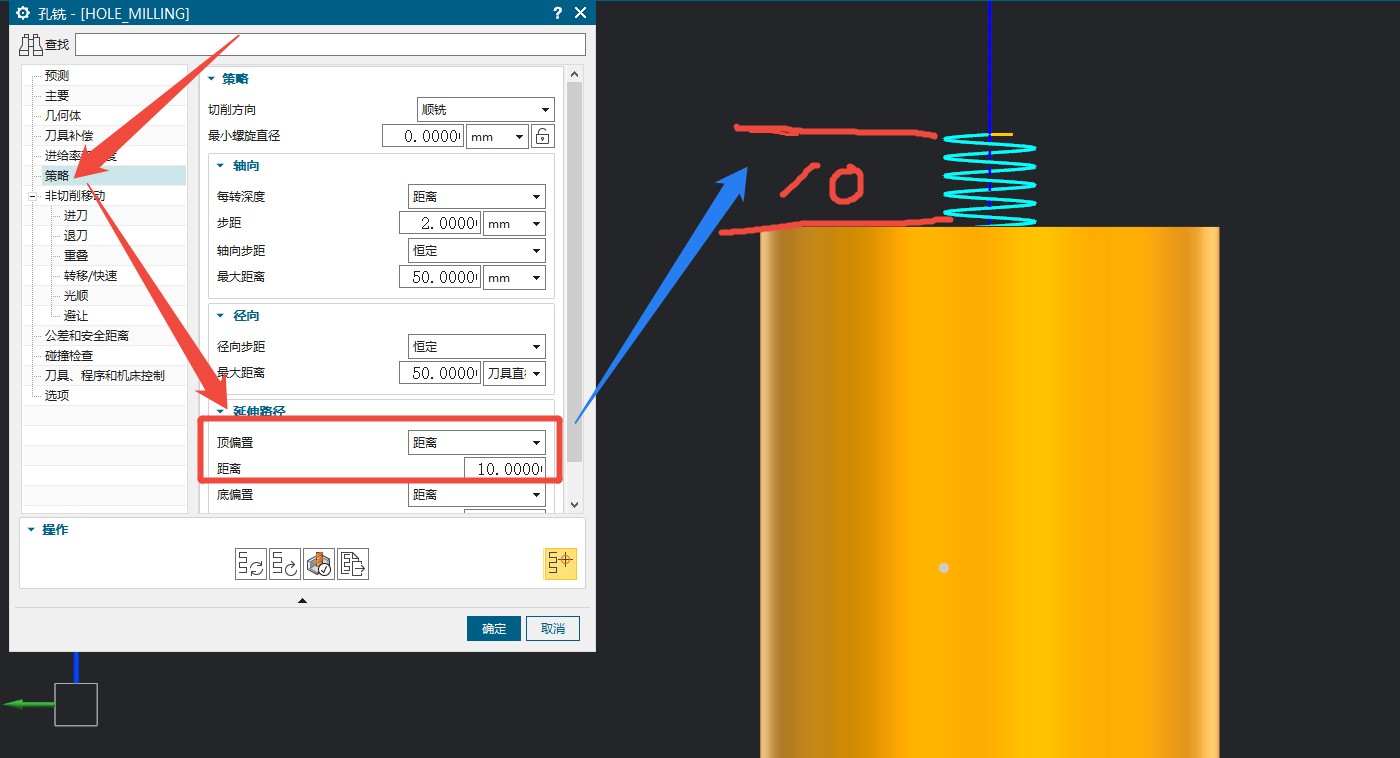This screenshot has width=1400, height=758.
Task: Collapse the 操作 section
Action: point(31,530)
